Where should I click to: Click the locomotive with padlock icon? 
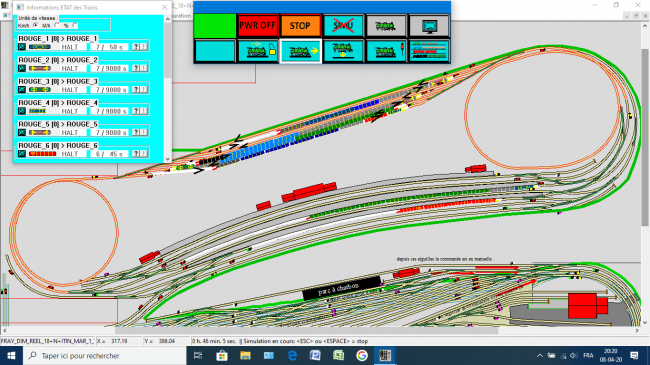(257, 51)
